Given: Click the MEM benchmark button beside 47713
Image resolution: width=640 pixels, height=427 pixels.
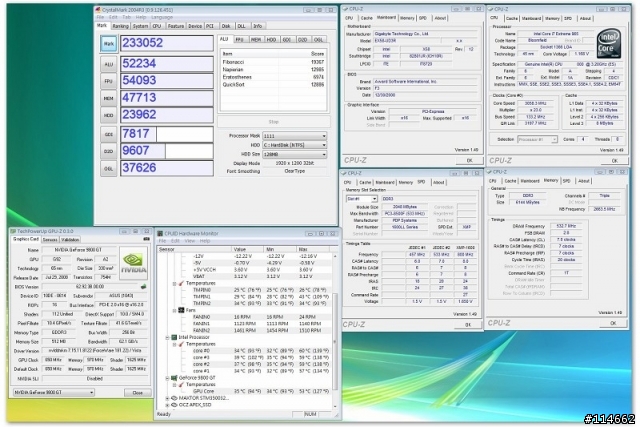Looking at the screenshot, I should tap(109, 98).
